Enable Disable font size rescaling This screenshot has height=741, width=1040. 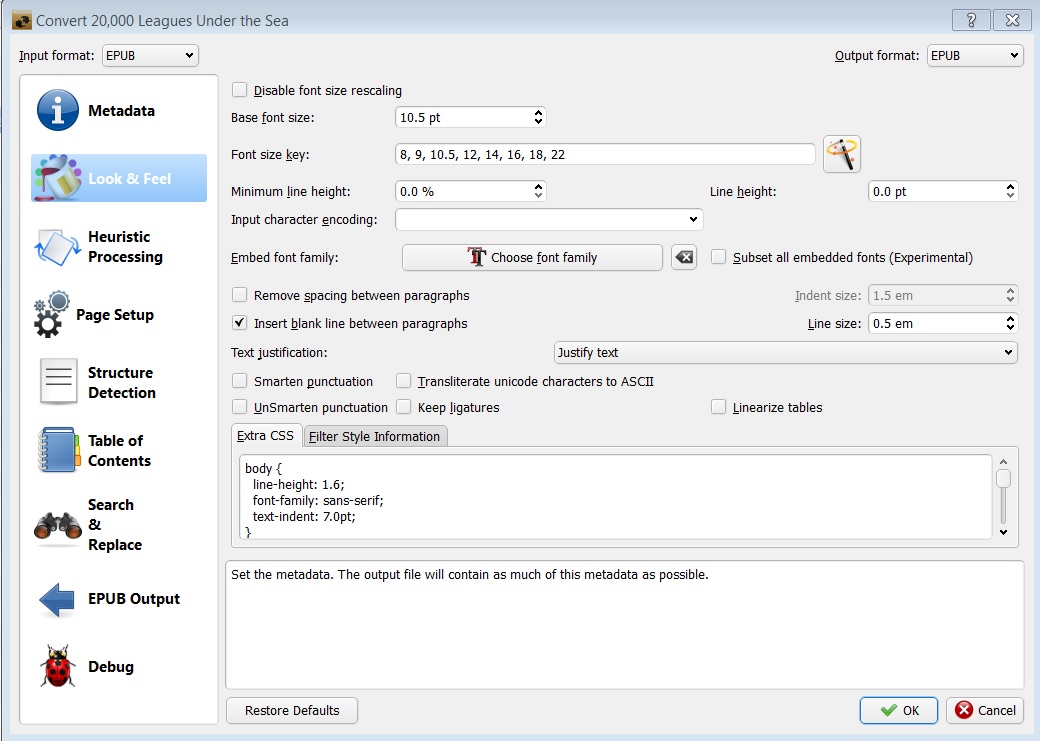(x=239, y=90)
